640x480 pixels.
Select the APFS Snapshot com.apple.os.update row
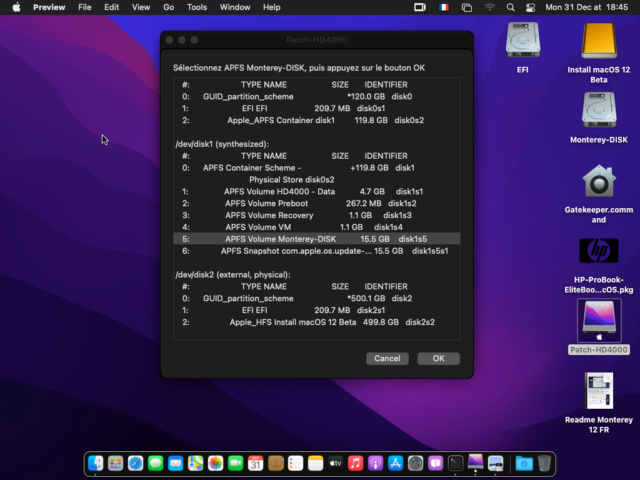317,251
